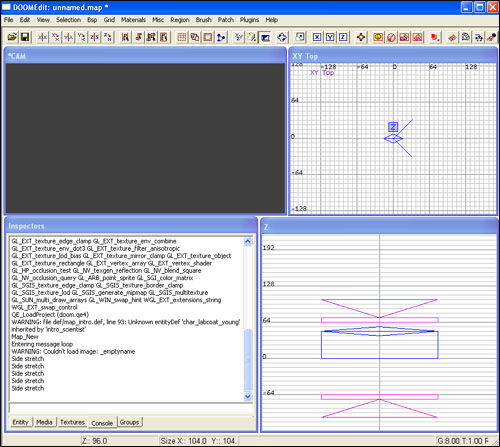
Task: Click the Y axis lock button
Action: pos(330,37)
